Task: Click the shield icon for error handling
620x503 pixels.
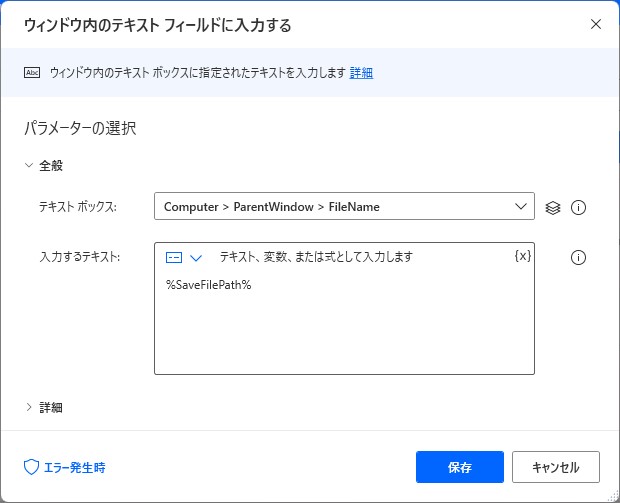Action: 31,467
